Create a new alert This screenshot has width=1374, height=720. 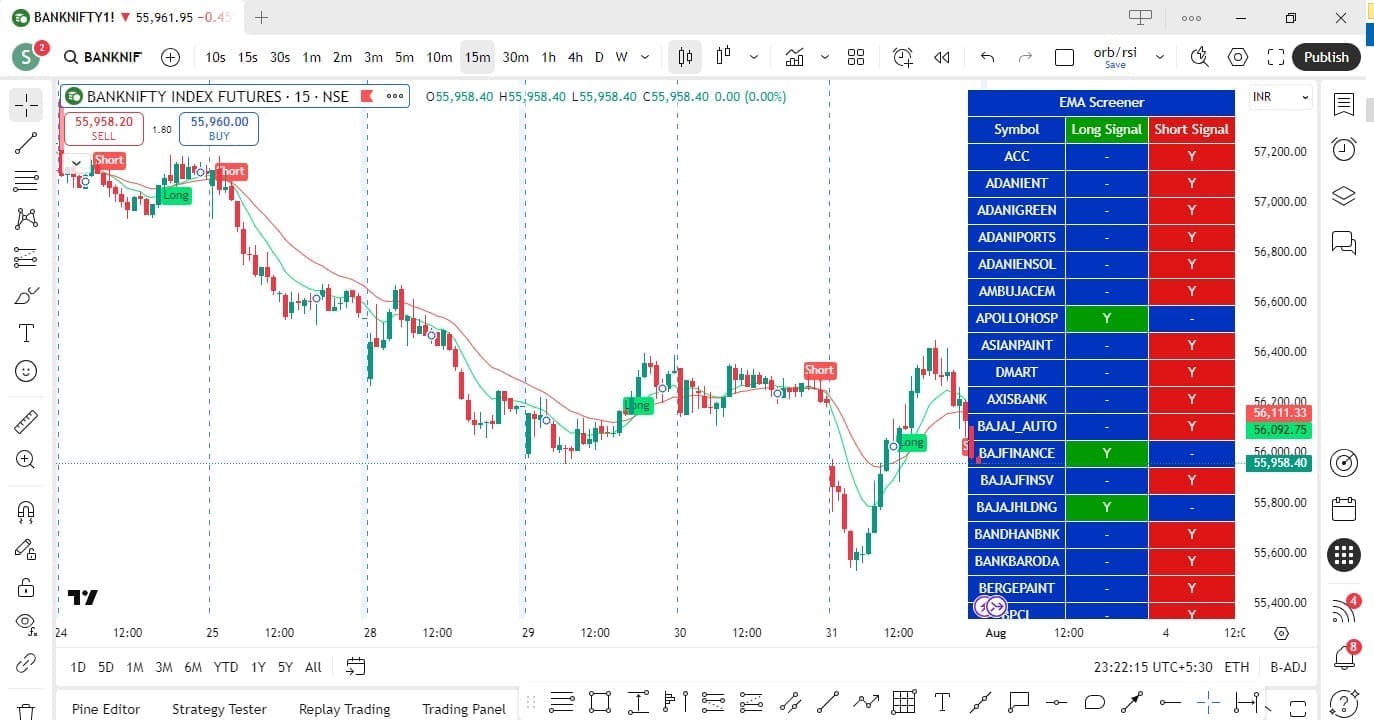click(x=903, y=57)
